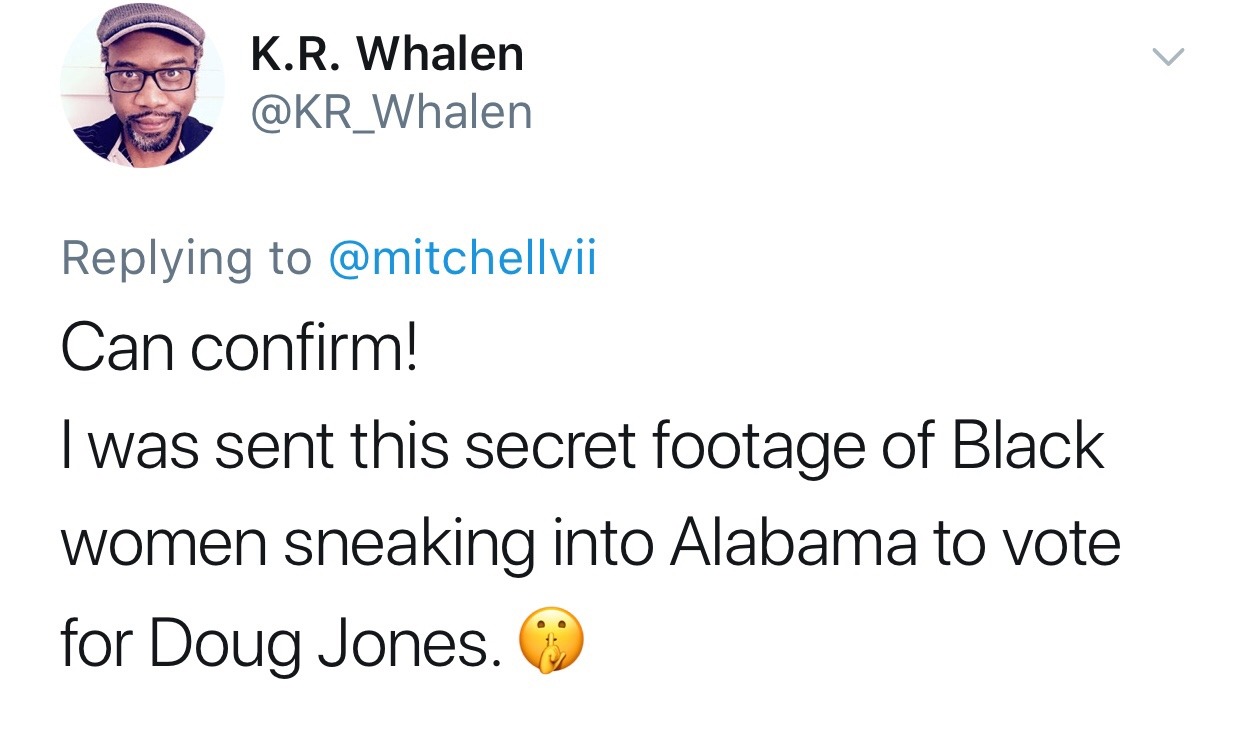
Task: Open the @mitchellvii mention link
Action: click(462, 258)
